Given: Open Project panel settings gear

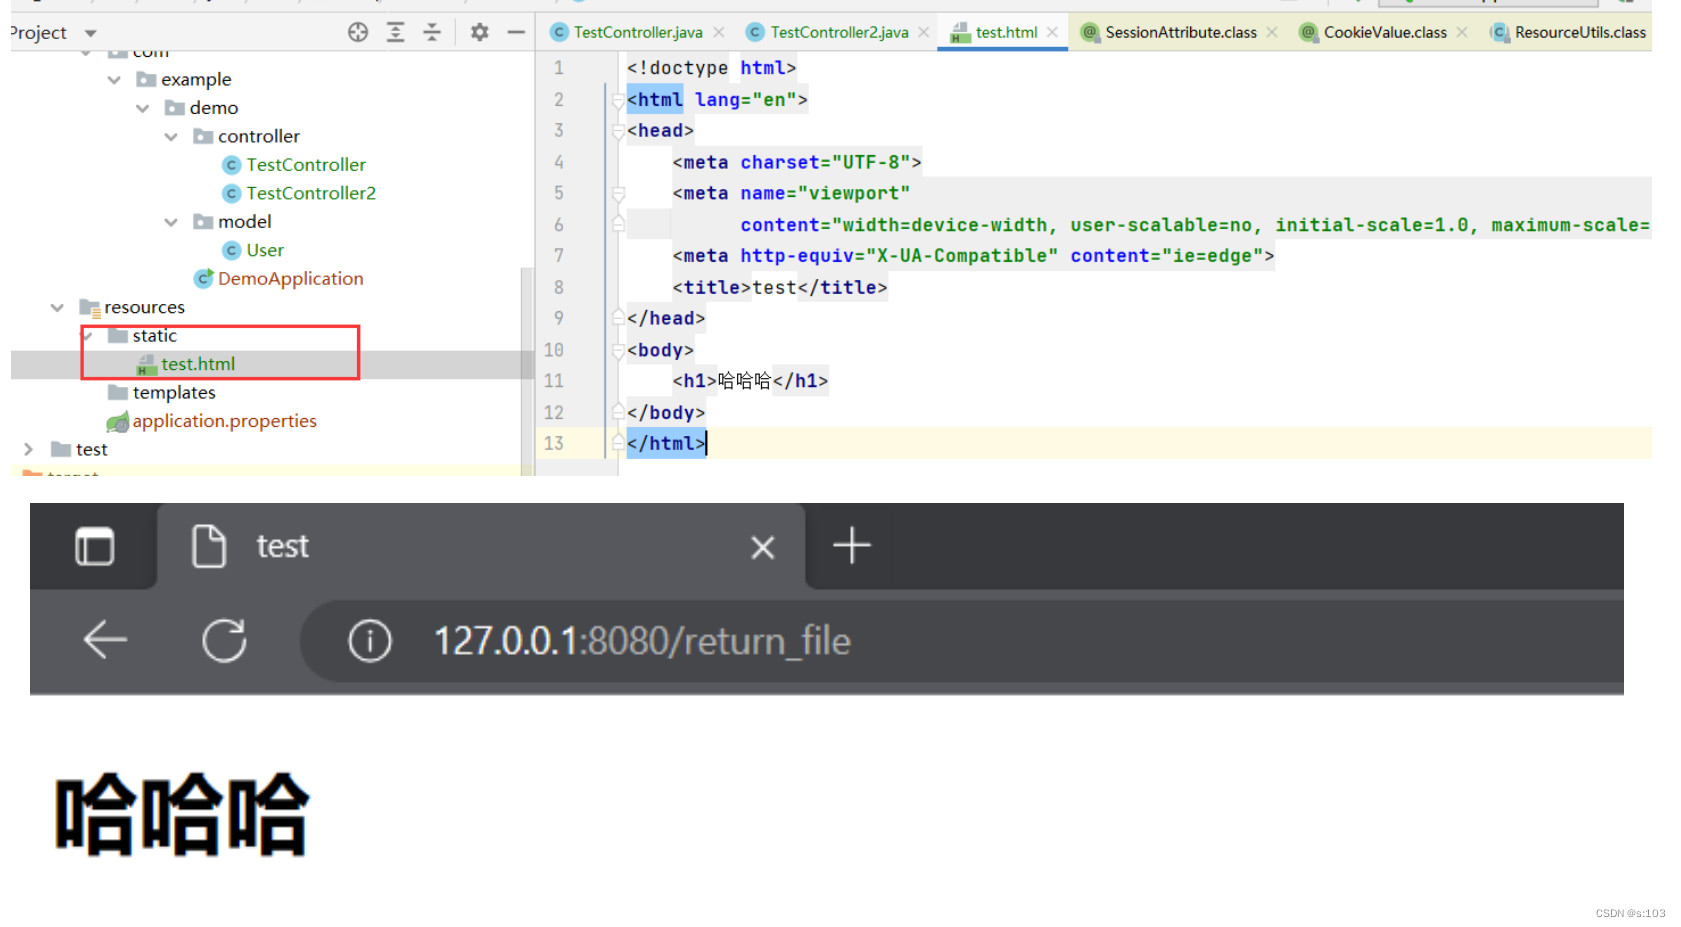Looking at the screenshot, I should [x=480, y=32].
